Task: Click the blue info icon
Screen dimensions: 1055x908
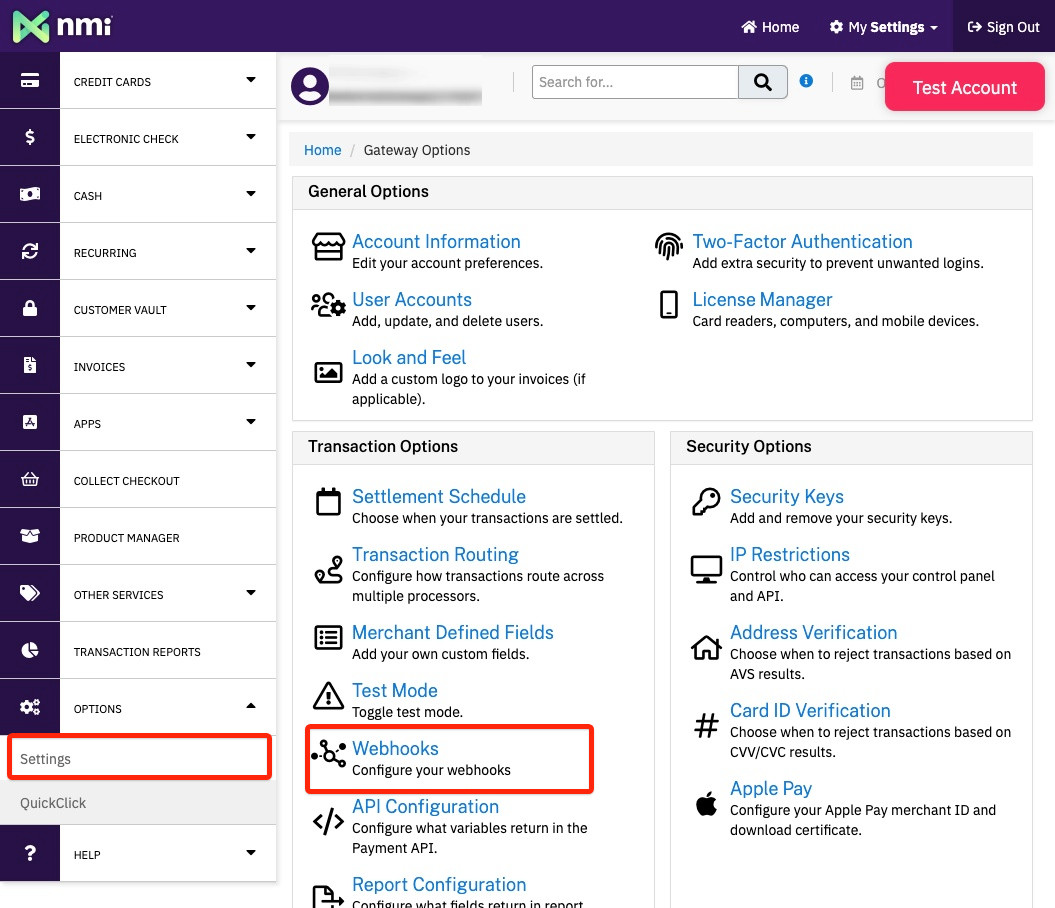Action: coord(806,81)
